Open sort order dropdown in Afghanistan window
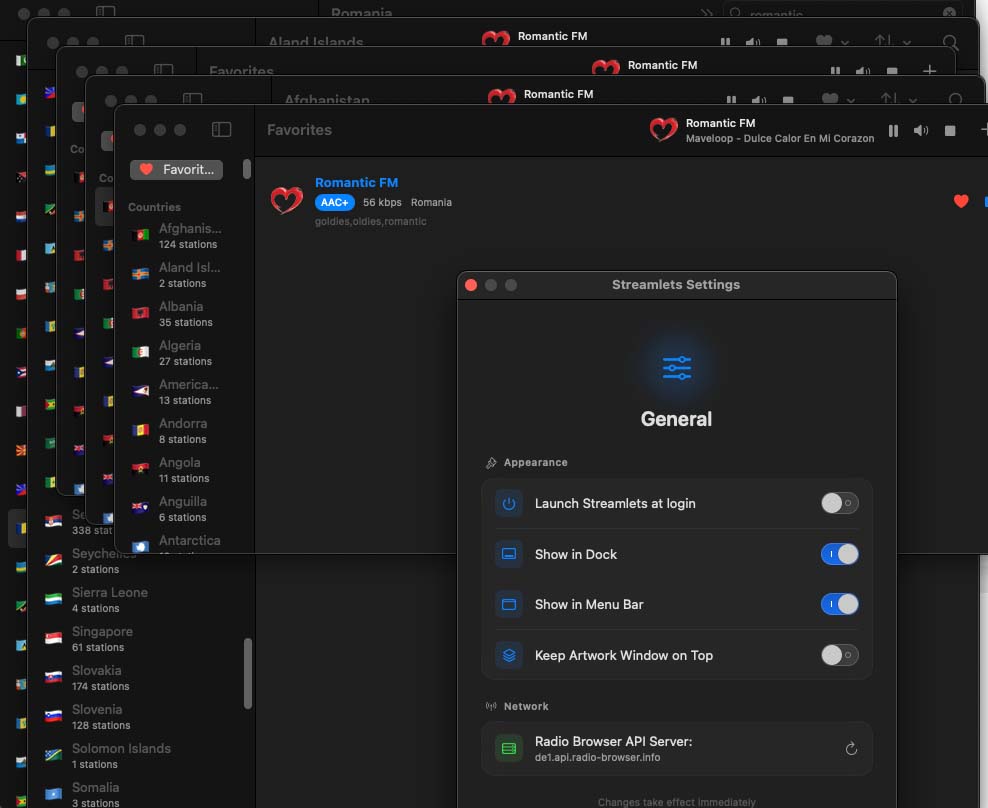988x808 pixels. click(x=899, y=100)
